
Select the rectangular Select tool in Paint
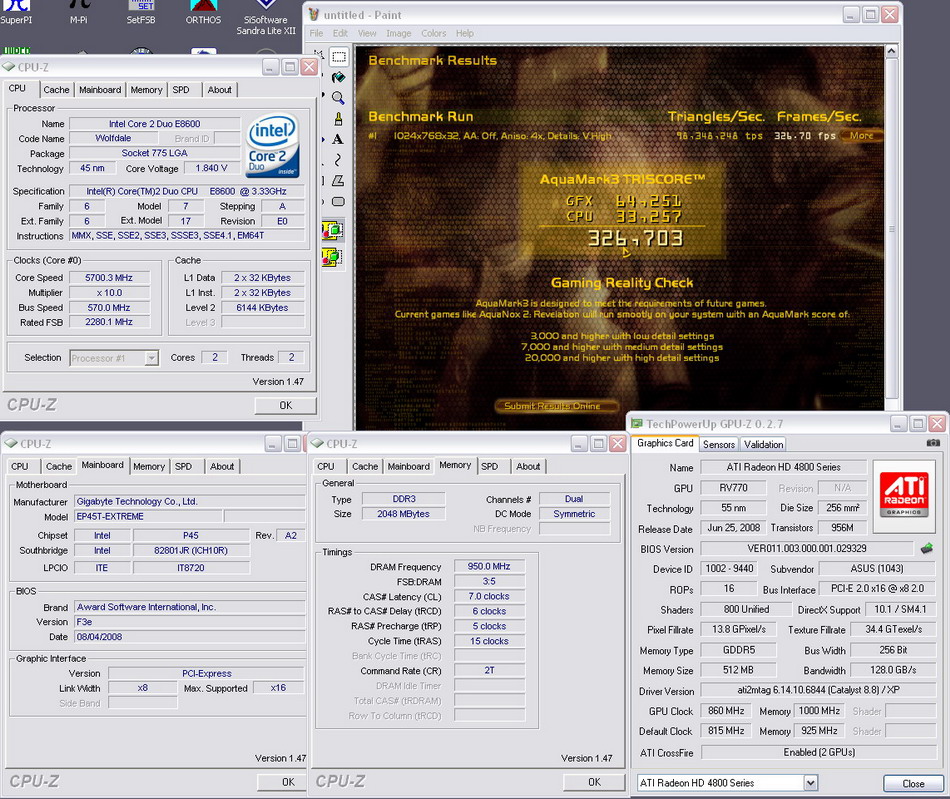(339, 57)
